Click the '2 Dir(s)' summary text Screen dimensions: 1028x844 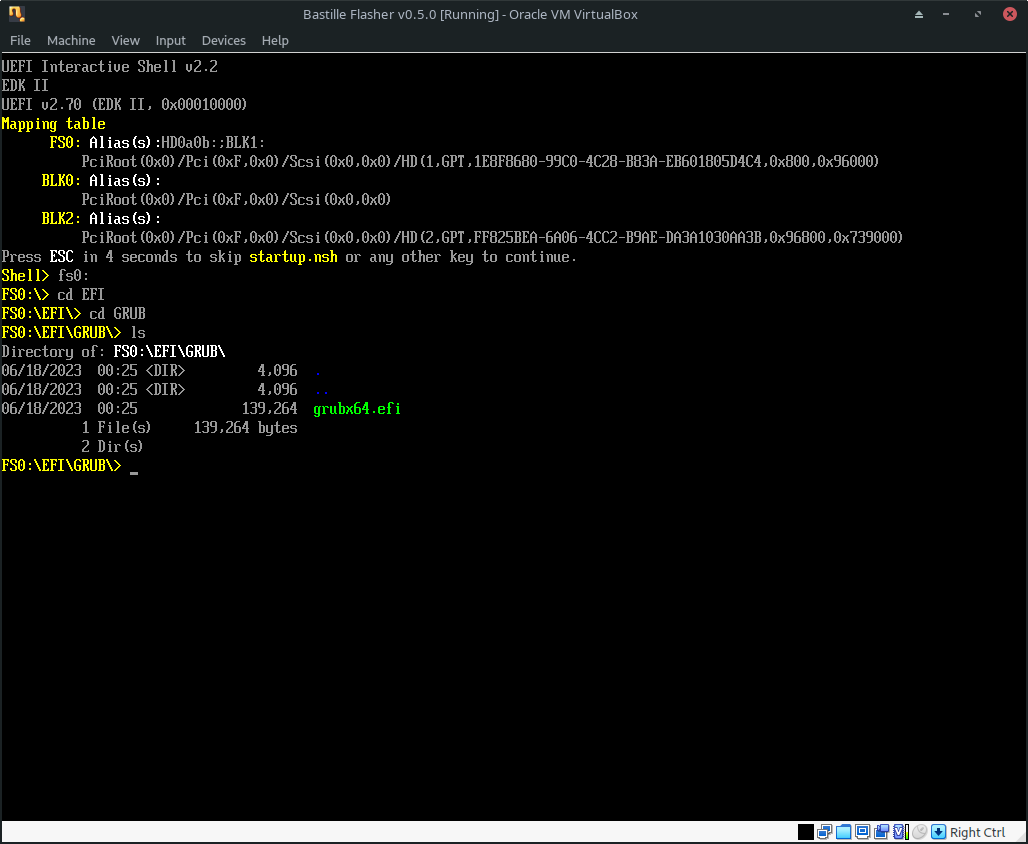click(x=112, y=447)
